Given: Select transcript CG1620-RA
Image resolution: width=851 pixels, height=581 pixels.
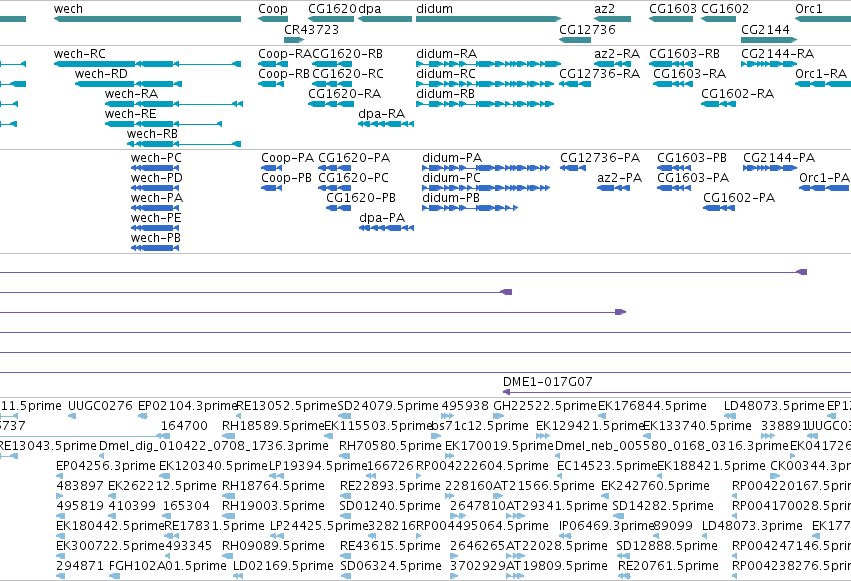Looking at the screenshot, I should tap(331, 104).
